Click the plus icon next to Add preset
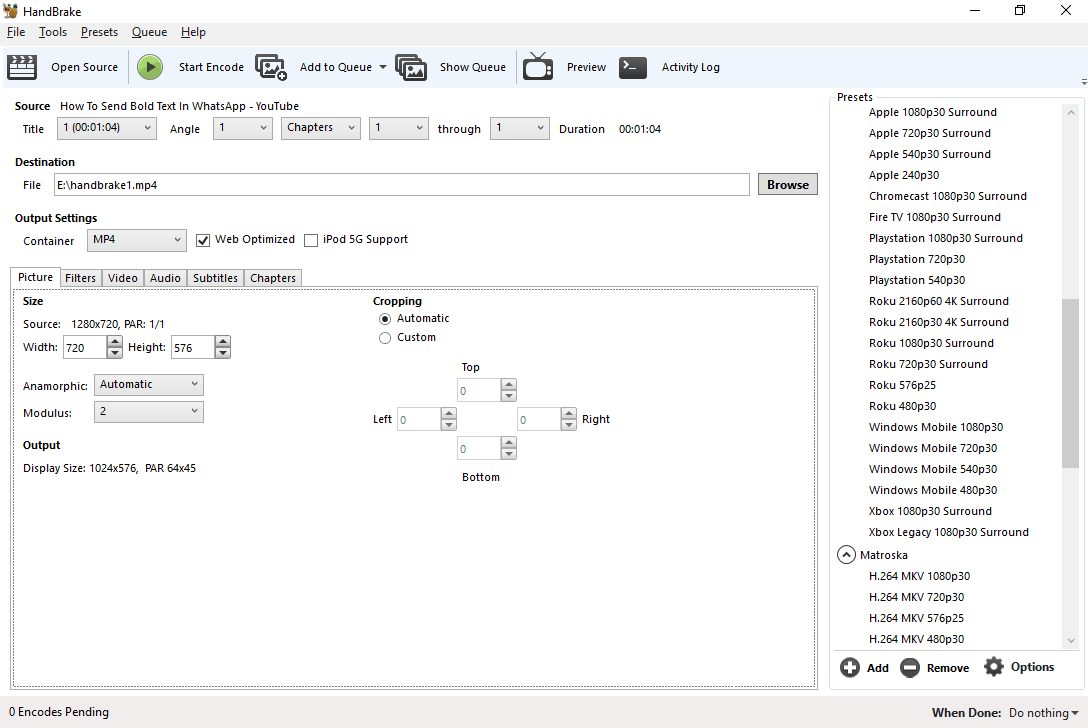The width and height of the screenshot is (1088, 728). point(849,668)
